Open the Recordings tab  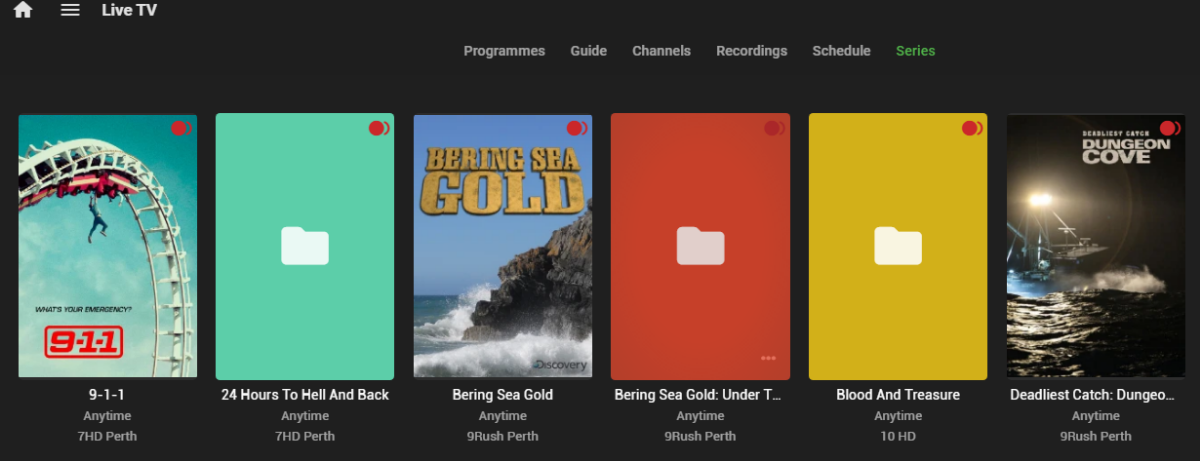point(751,51)
